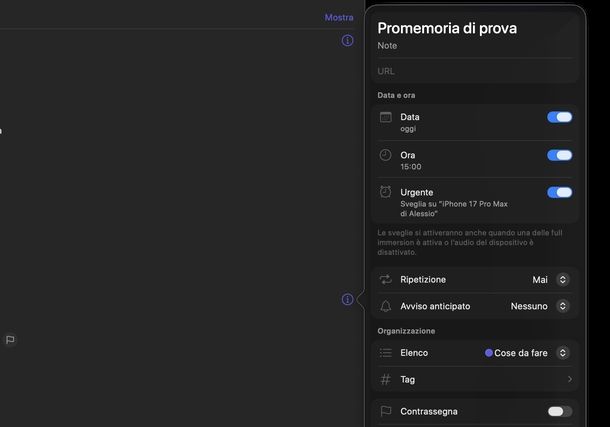Click the date value oggi
Image resolution: width=610 pixels, height=427 pixels.
[408, 129]
